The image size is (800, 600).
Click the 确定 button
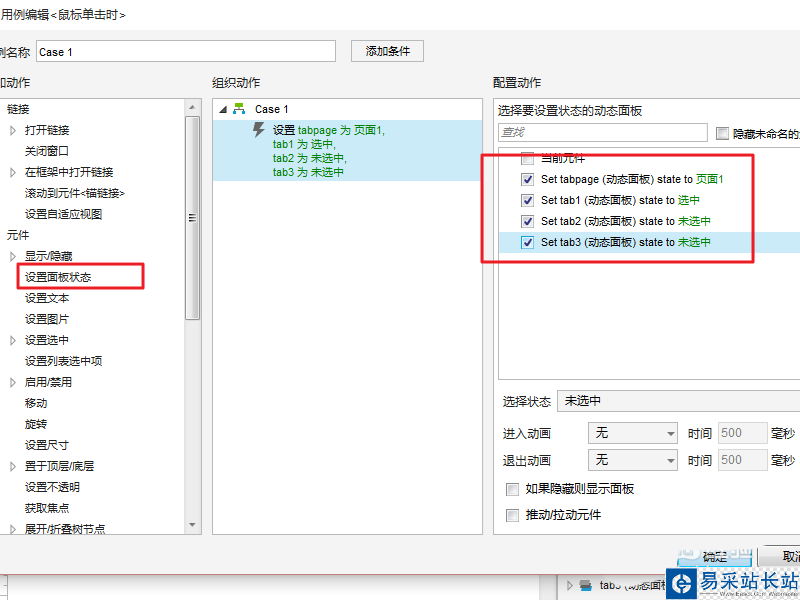click(x=715, y=557)
